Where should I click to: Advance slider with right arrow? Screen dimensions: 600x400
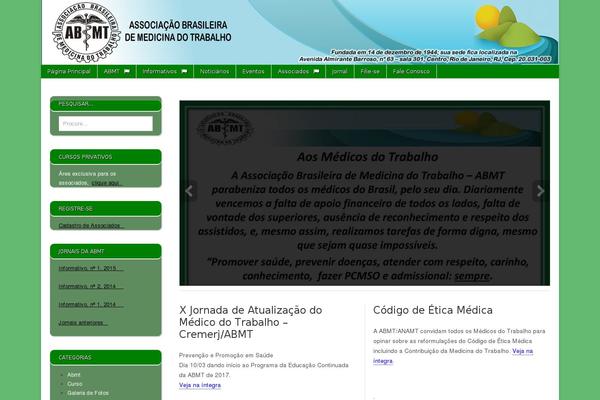(x=540, y=191)
